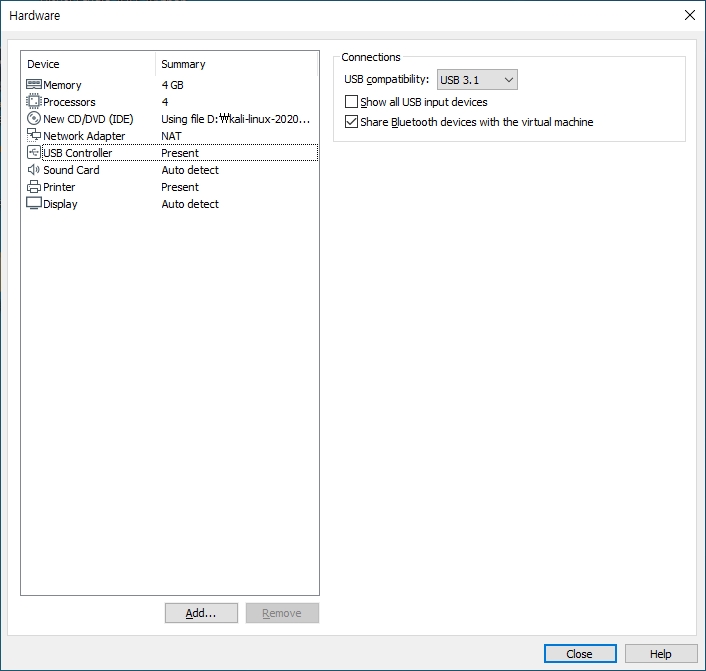The height and width of the screenshot is (671, 706).
Task: Click the NAT network summary value
Action: (172, 136)
